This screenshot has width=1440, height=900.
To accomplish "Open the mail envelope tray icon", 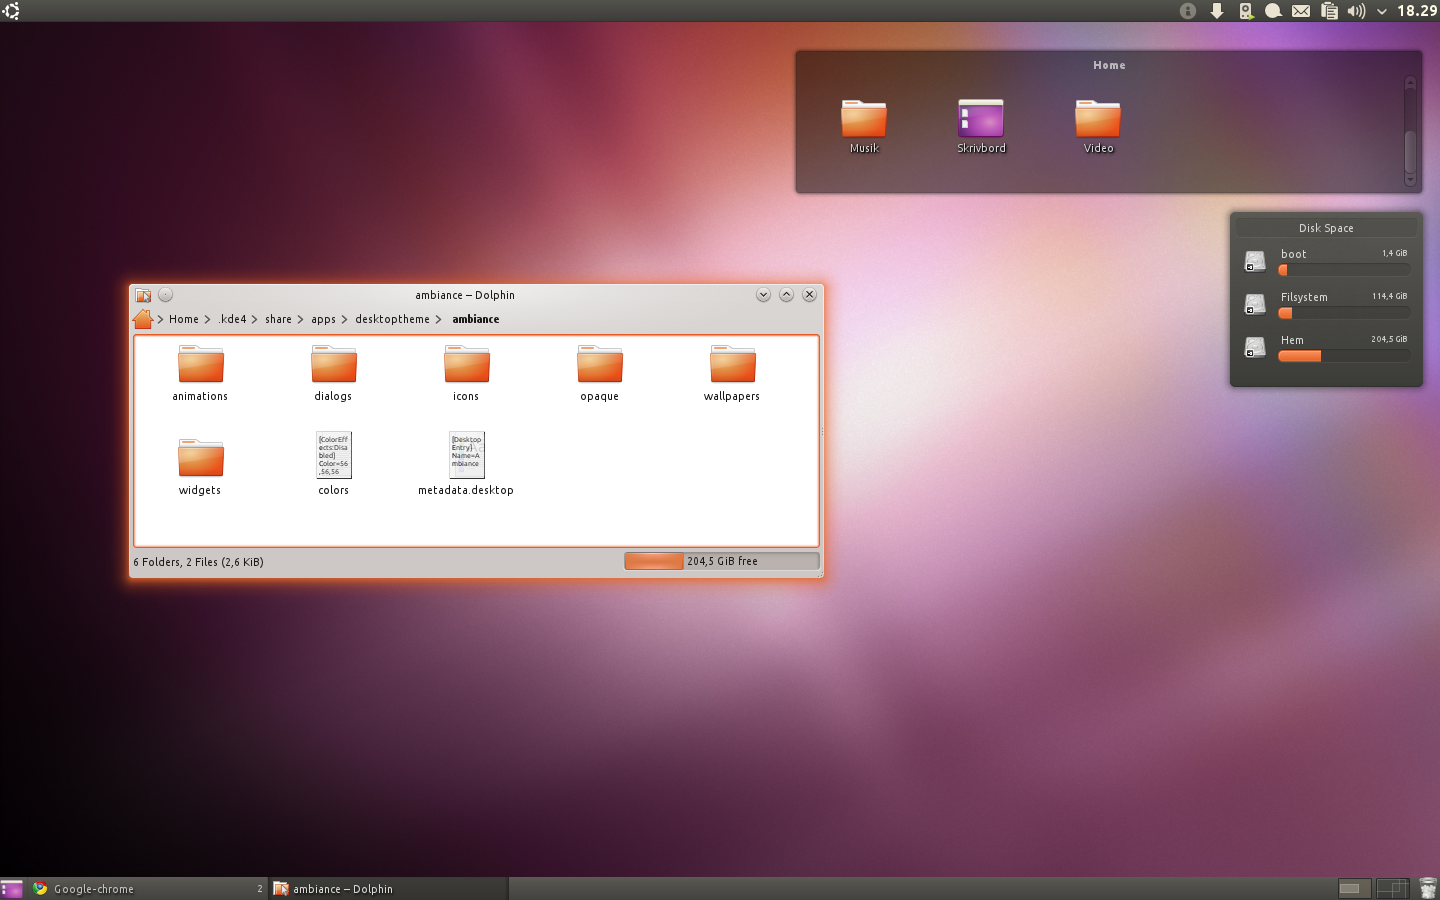I will [1301, 11].
